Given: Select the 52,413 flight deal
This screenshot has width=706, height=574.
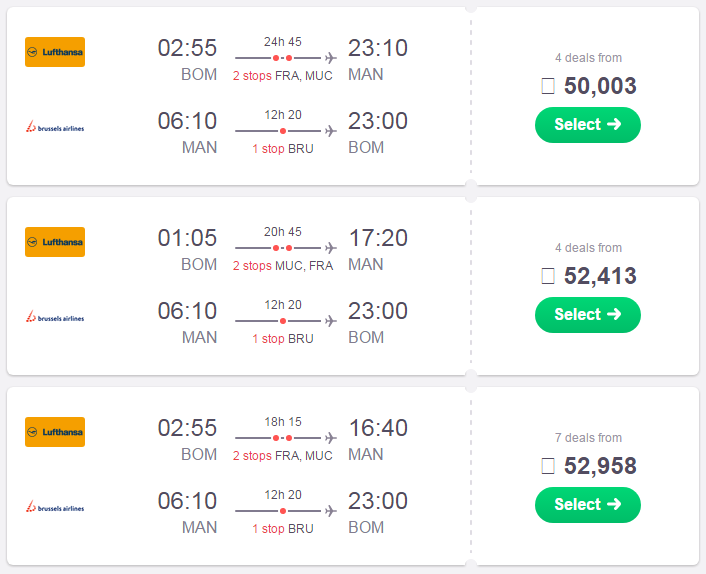Looking at the screenshot, I should (x=588, y=315).
